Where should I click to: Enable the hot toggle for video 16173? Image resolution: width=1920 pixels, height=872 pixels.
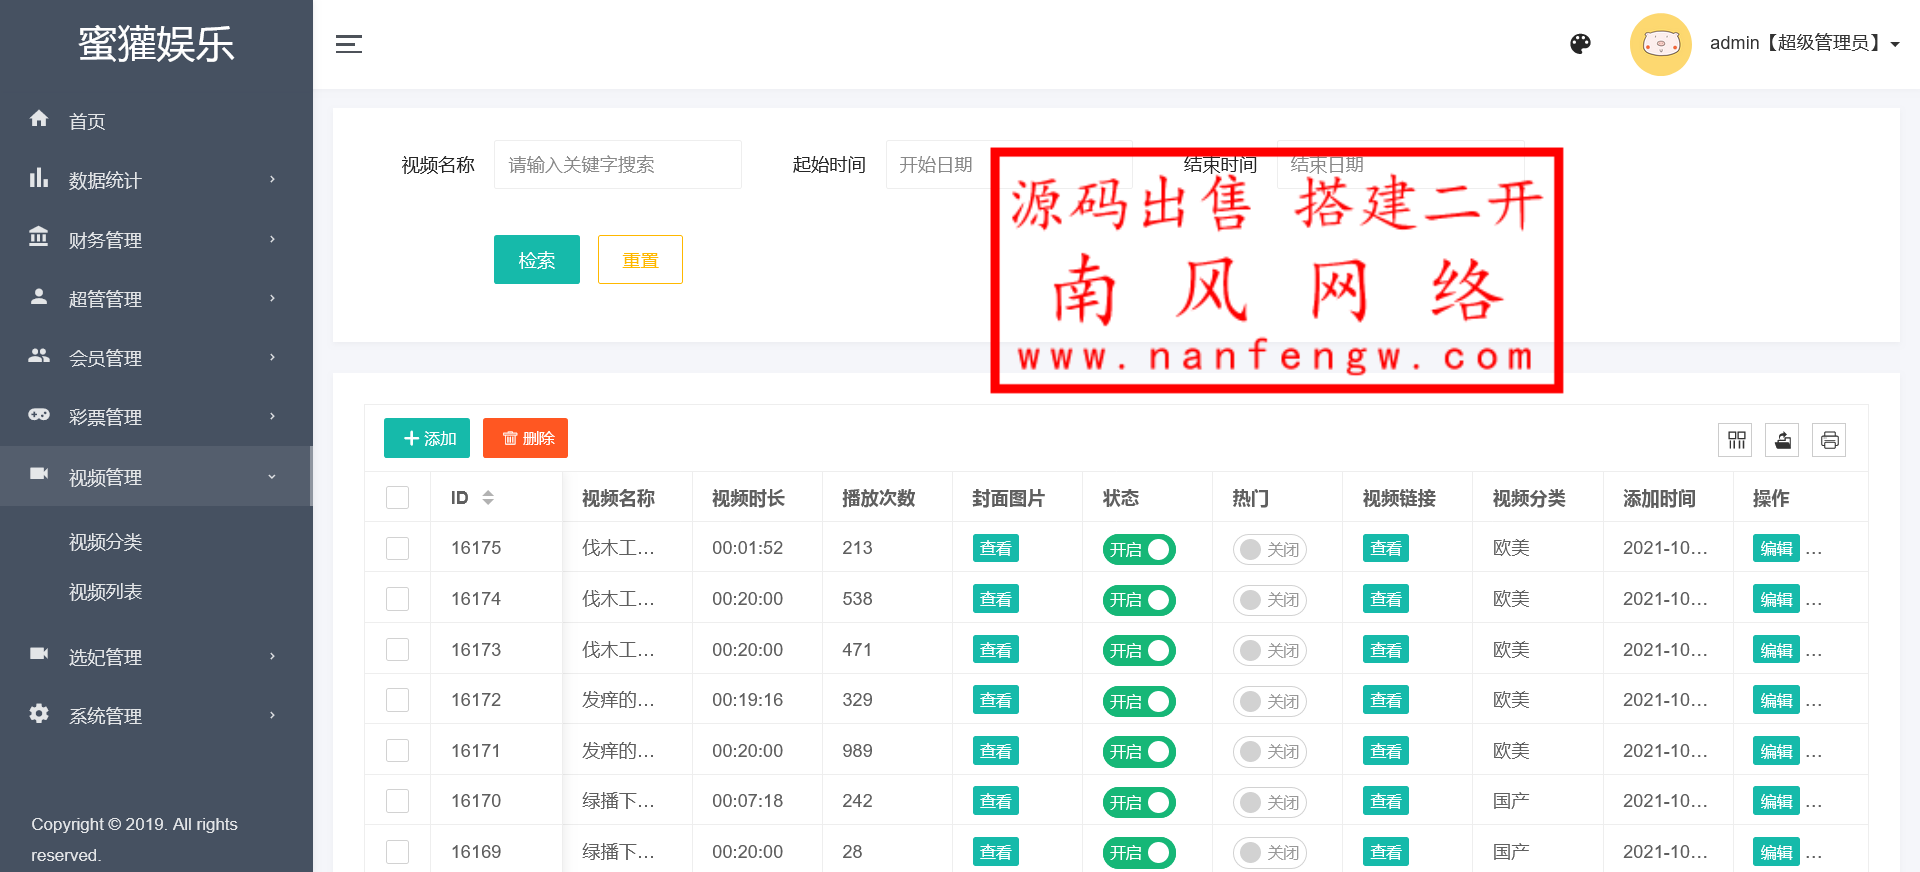(1269, 651)
